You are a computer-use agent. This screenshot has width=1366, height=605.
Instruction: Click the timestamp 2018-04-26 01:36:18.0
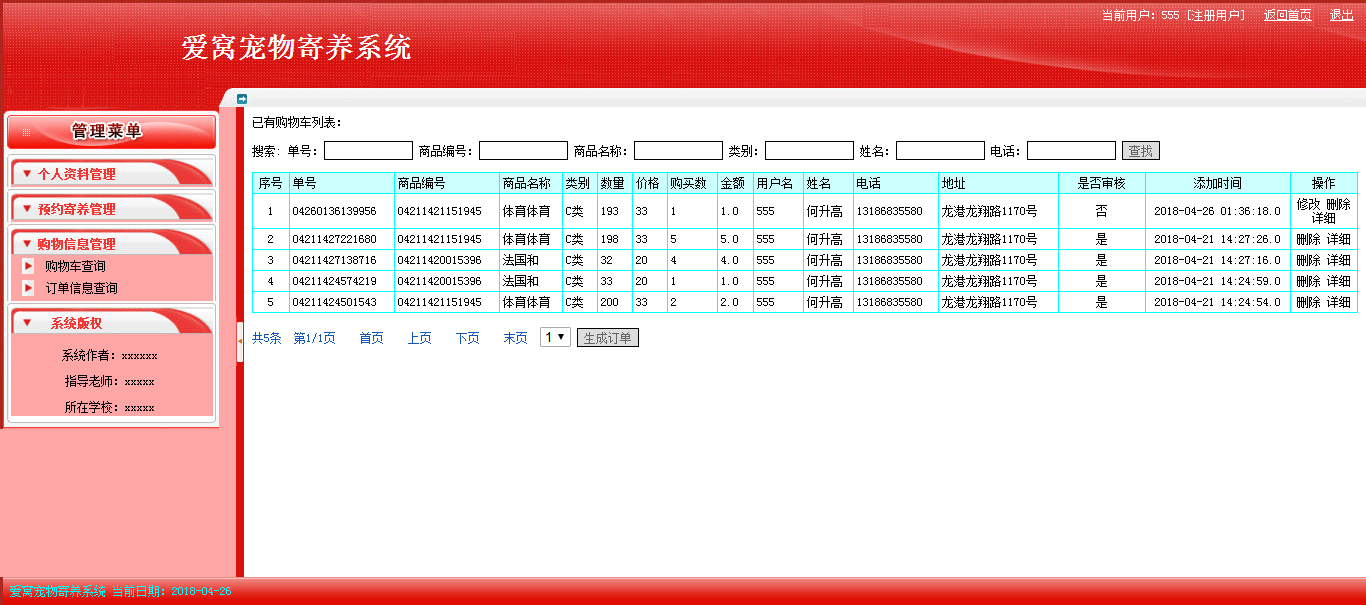coord(1217,211)
